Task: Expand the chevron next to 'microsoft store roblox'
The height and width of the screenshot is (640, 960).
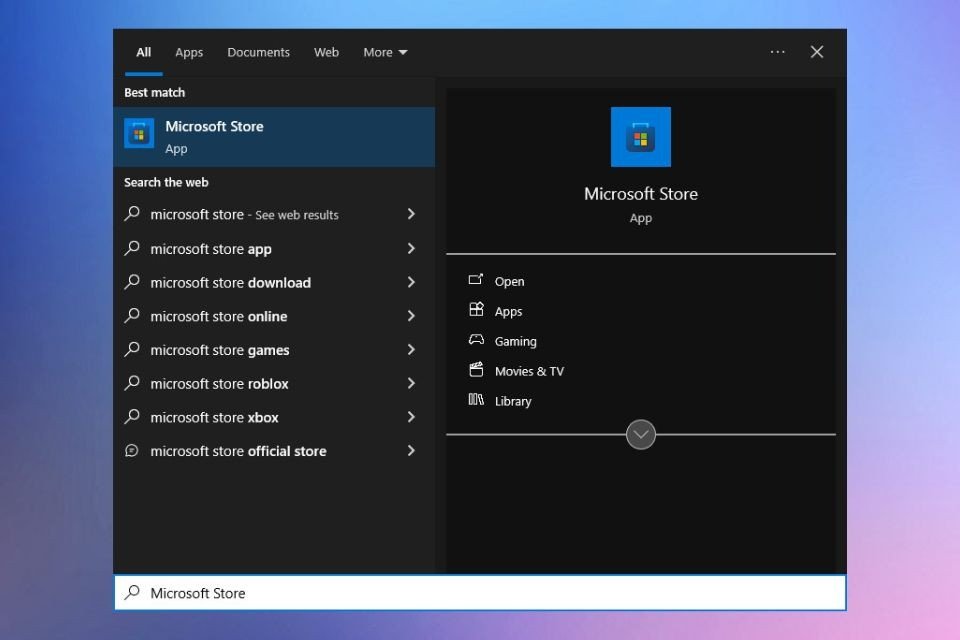Action: click(x=411, y=383)
